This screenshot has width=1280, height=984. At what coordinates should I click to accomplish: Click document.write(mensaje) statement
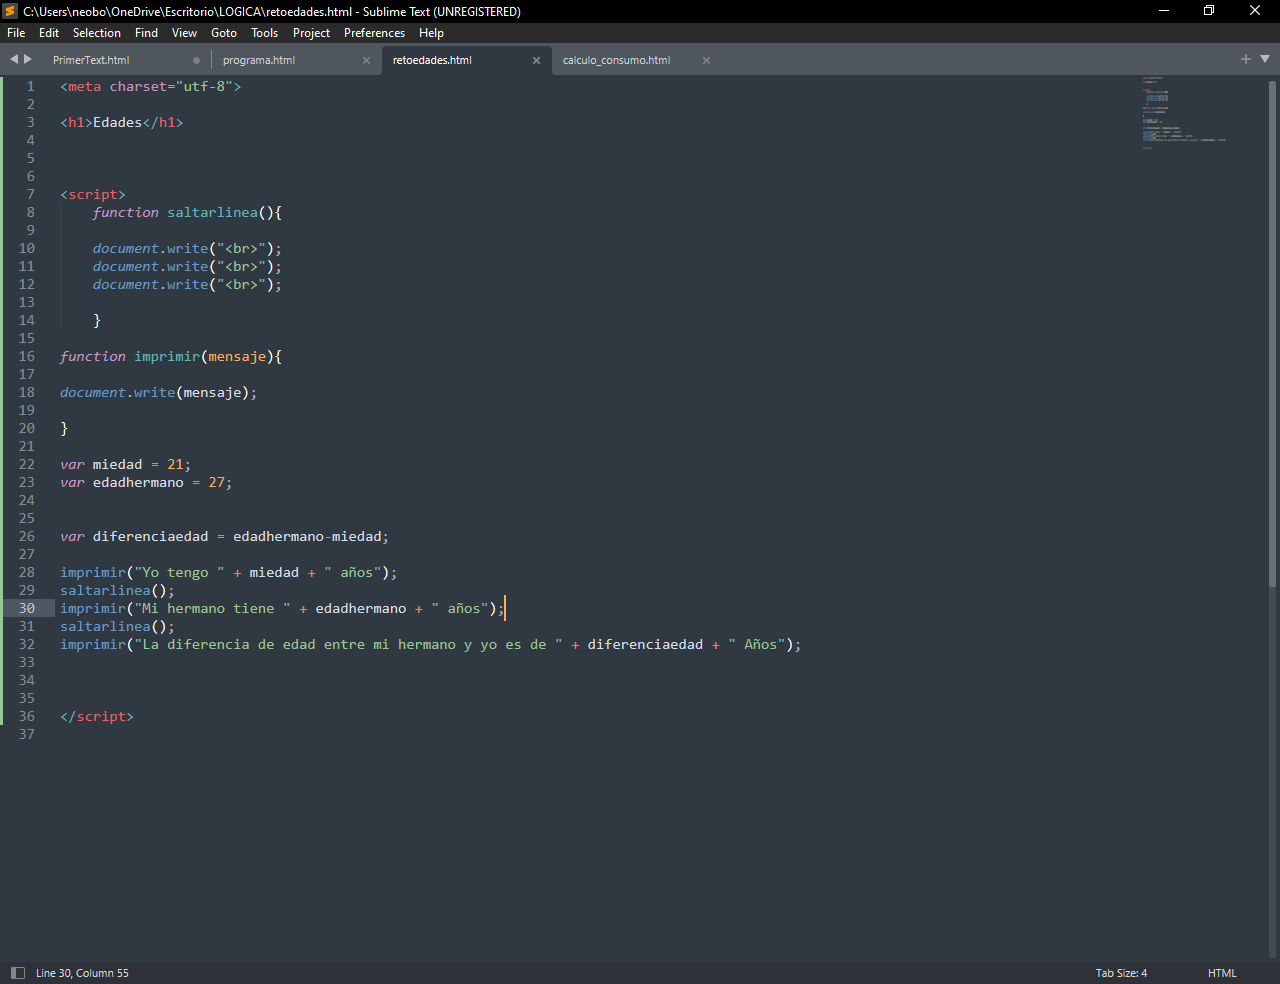click(158, 392)
